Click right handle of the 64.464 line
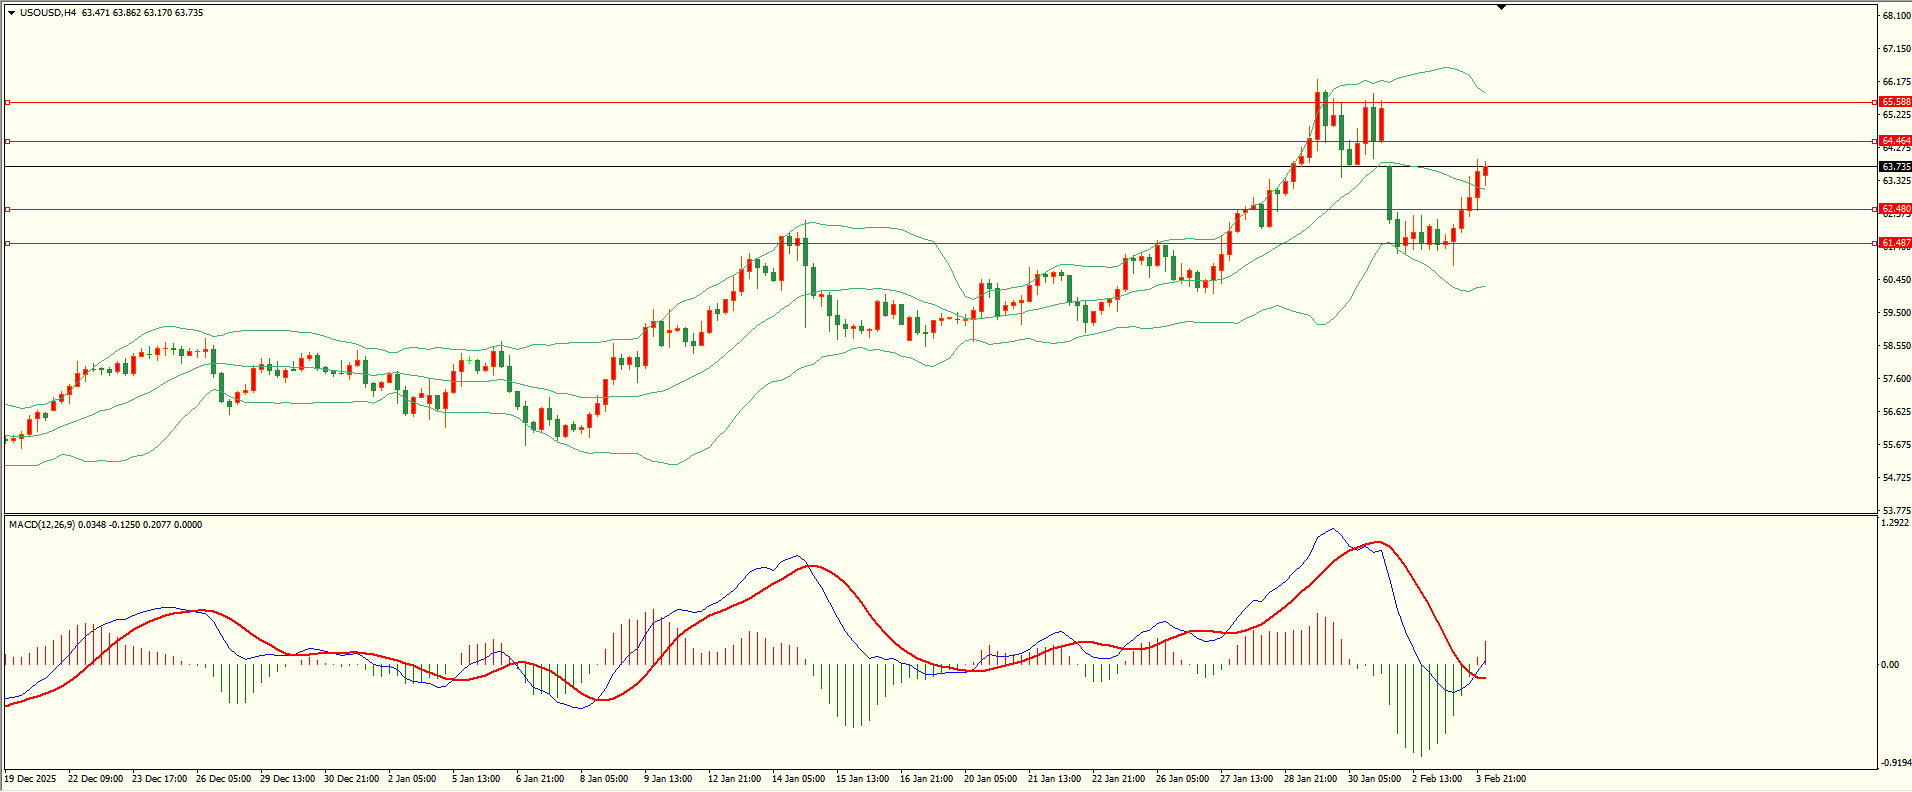 (x=1873, y=141)
